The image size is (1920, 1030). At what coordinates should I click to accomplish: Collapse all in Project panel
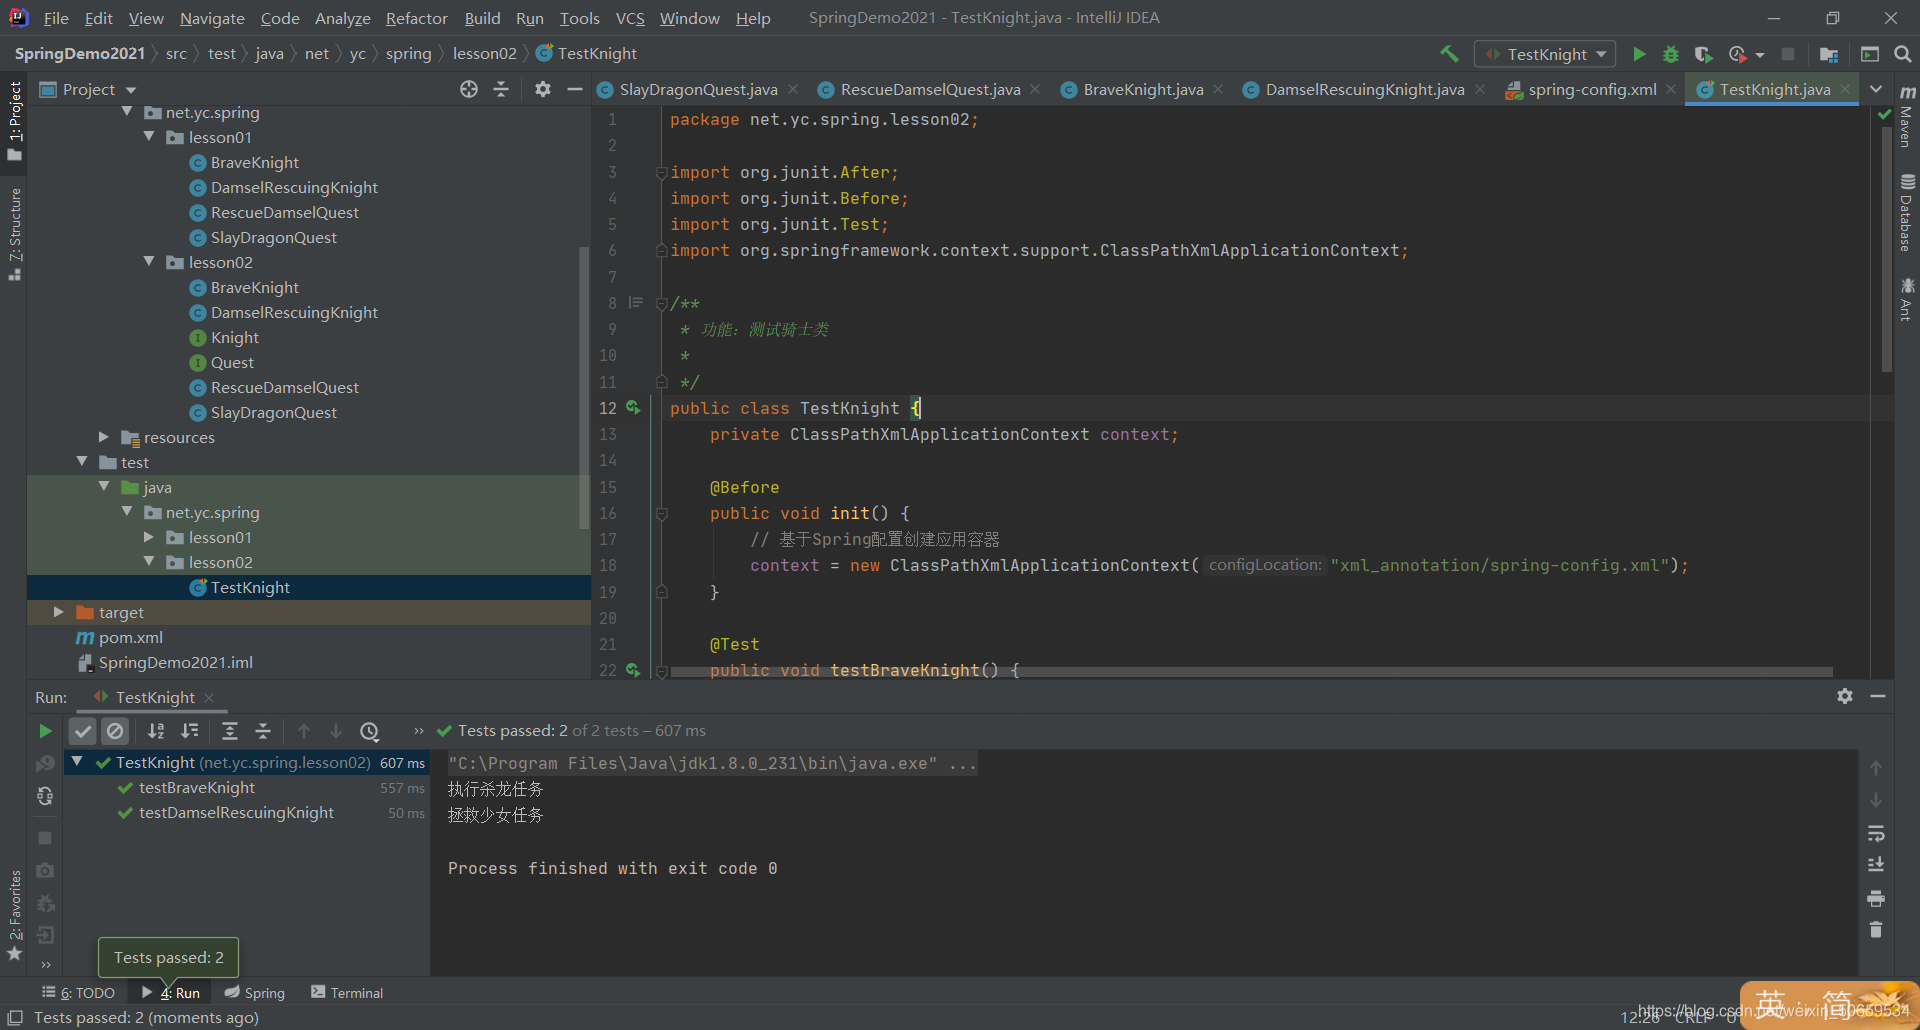[501, 89]
